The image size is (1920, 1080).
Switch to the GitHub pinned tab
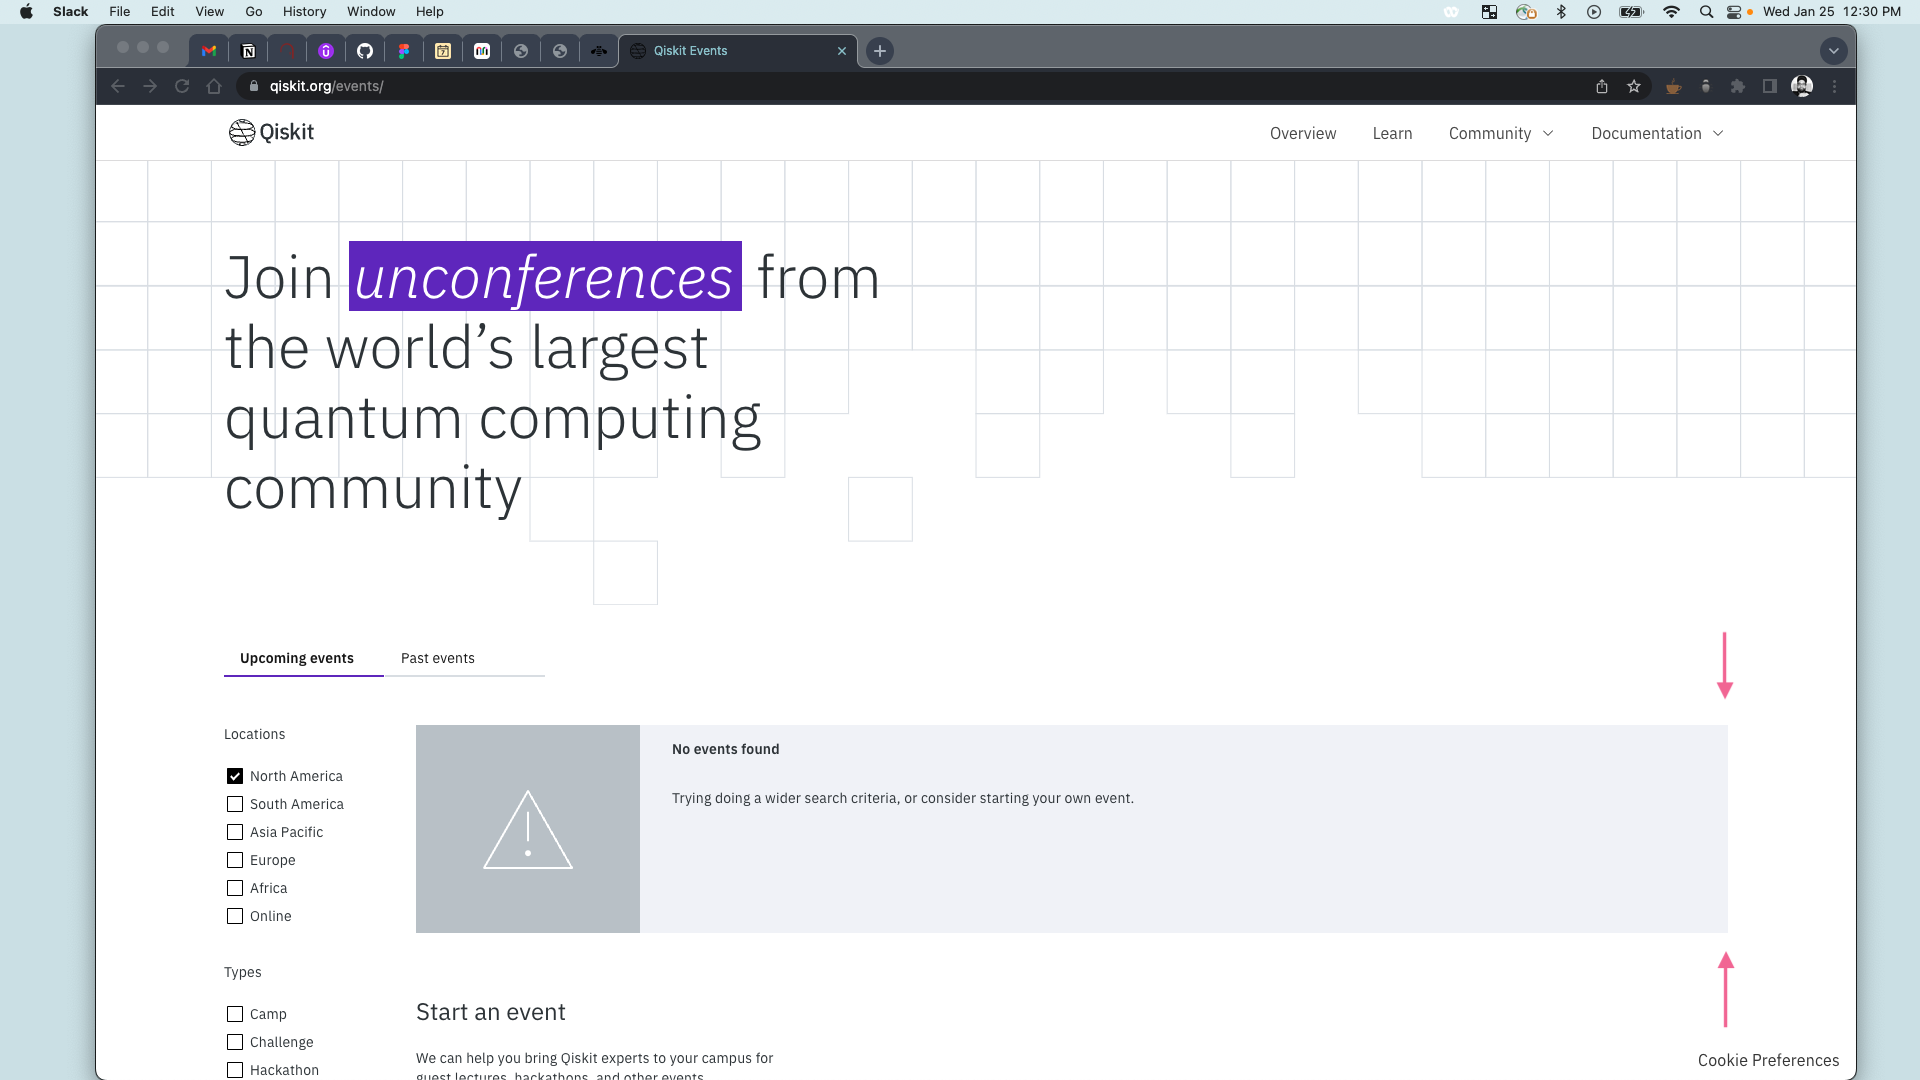click(365, 51)
